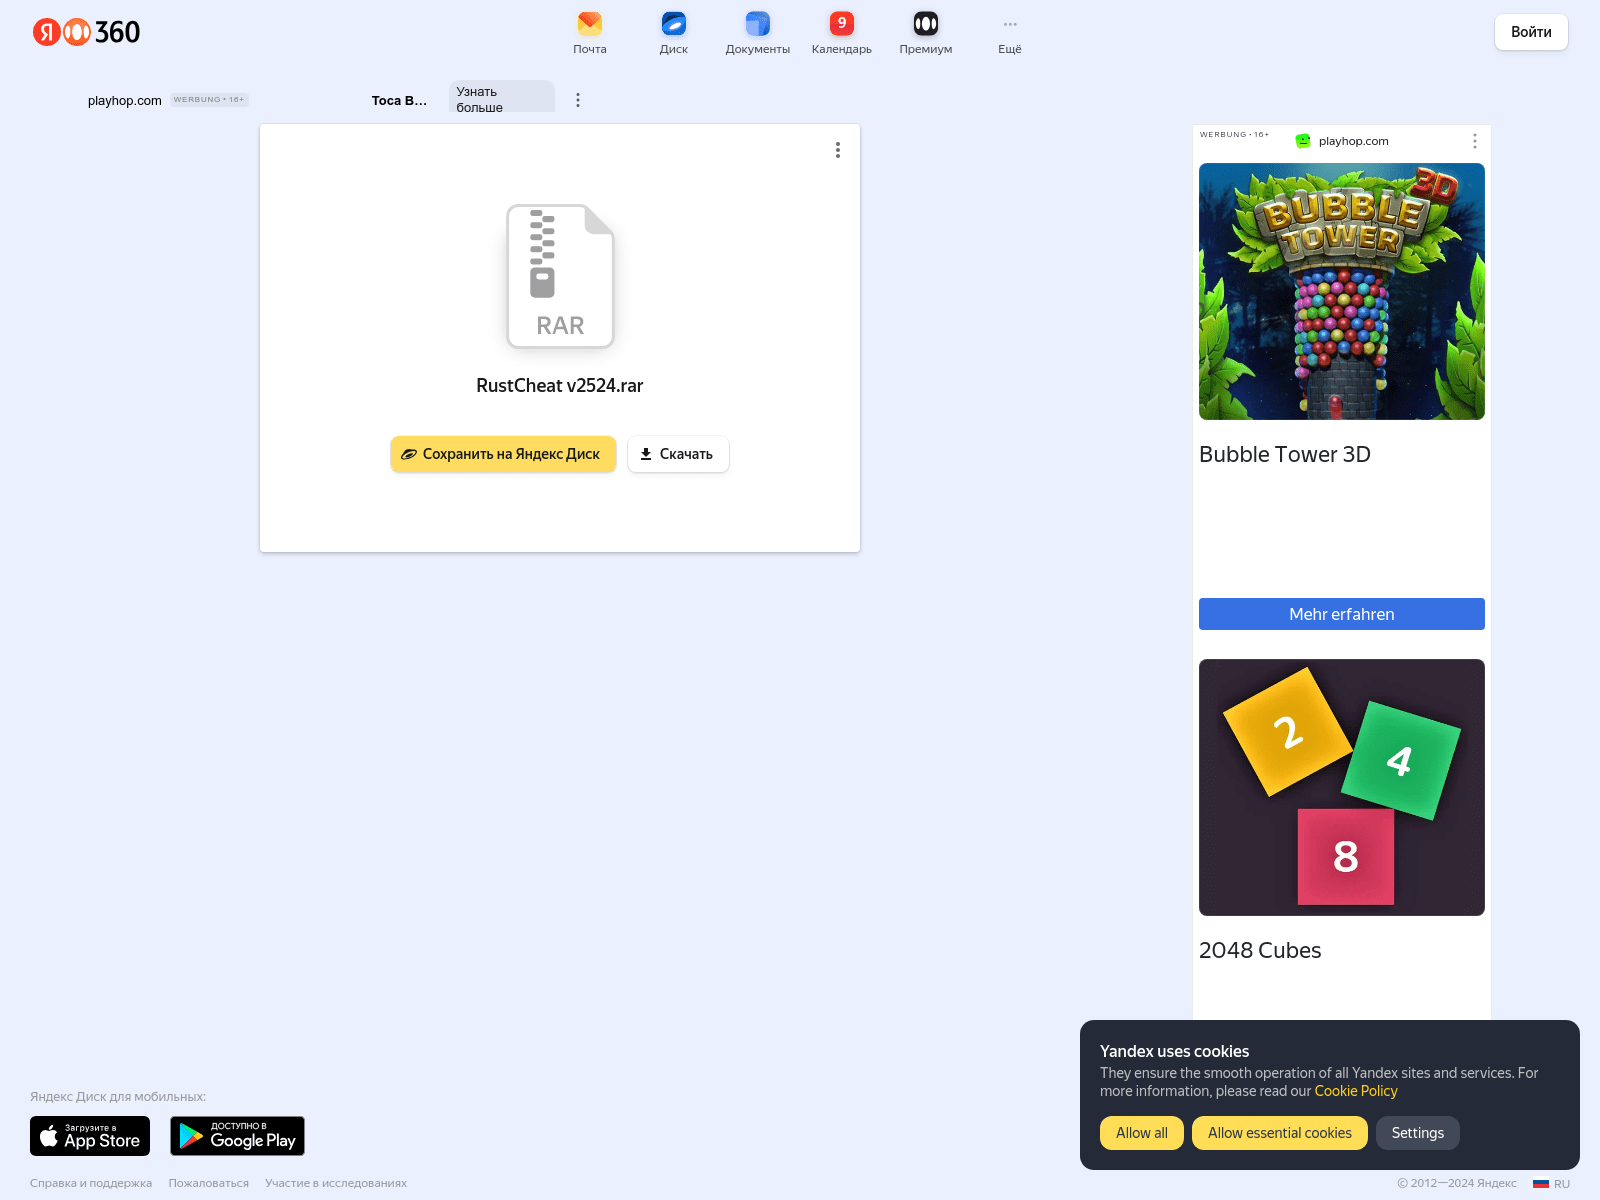Open Календарь calendar icon

click(842, 33)
